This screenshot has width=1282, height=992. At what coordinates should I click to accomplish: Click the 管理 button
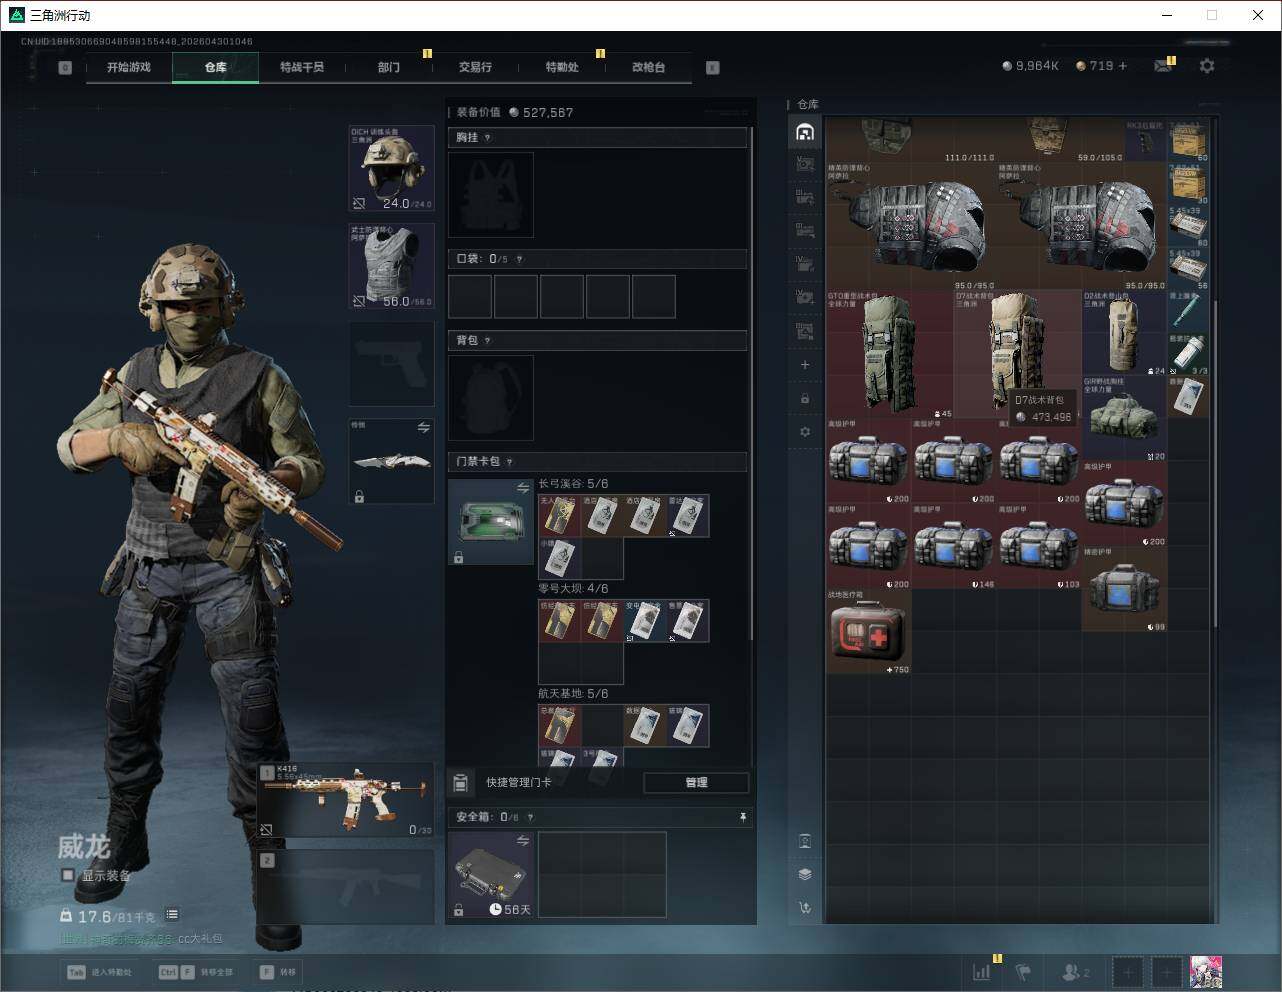coord(696,783)
